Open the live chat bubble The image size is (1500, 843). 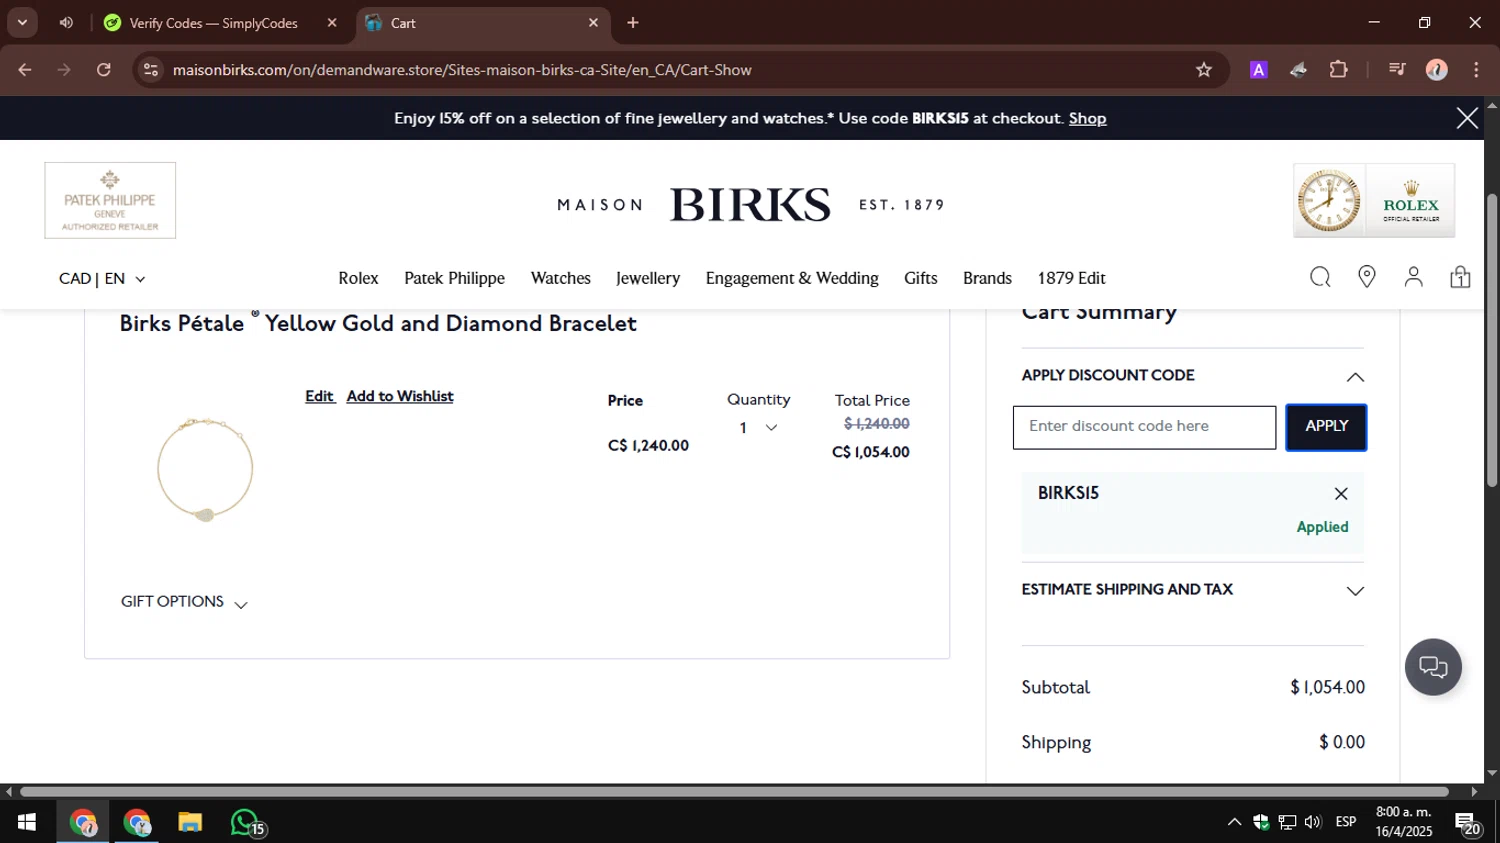pos(1433,667)
